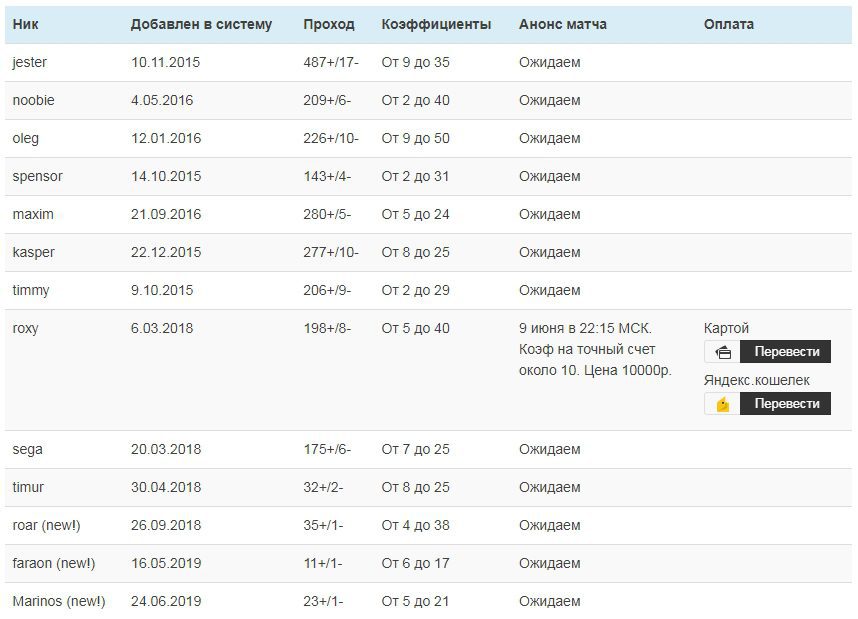Click roxy's match announcement text

[595, 349]
